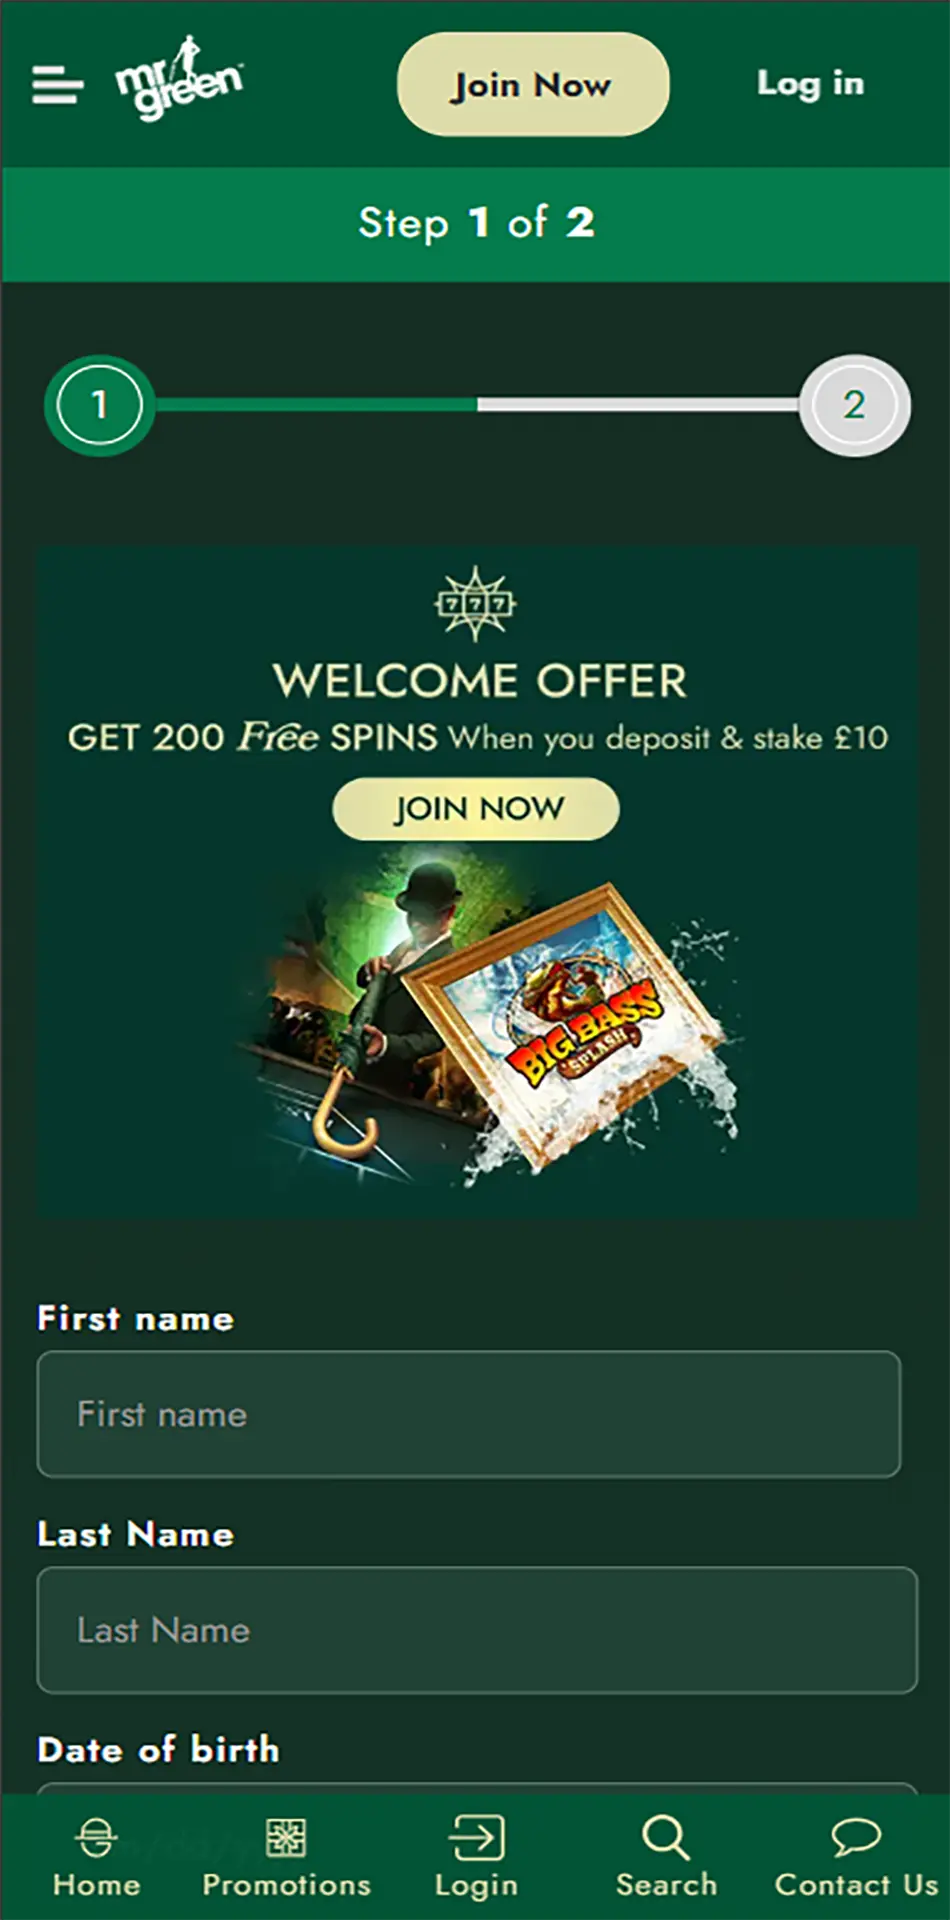Click the 777 slot icon above Welcome Offer
Viewport: 950px width, 1920px height.
pos(476,603)
